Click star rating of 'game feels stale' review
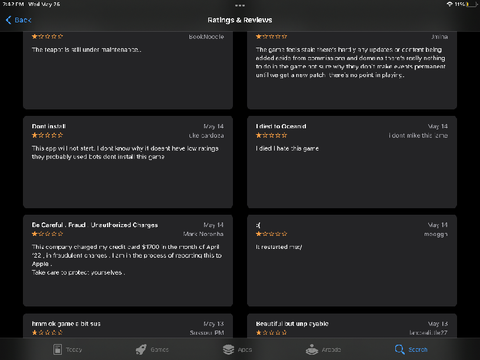The height and width of the screenshot is (360, 480). click(x=271, y=37)
